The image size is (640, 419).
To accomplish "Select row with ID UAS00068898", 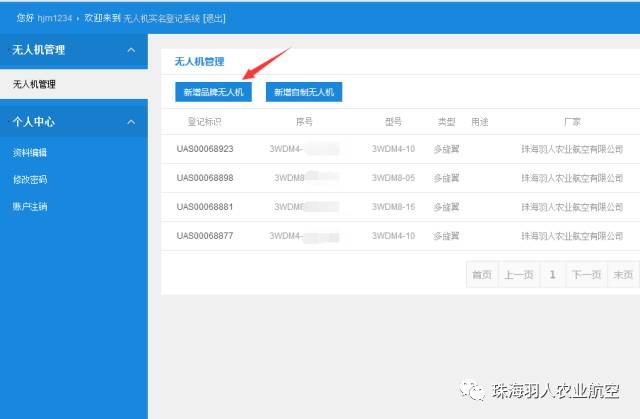I will [205, 178].
